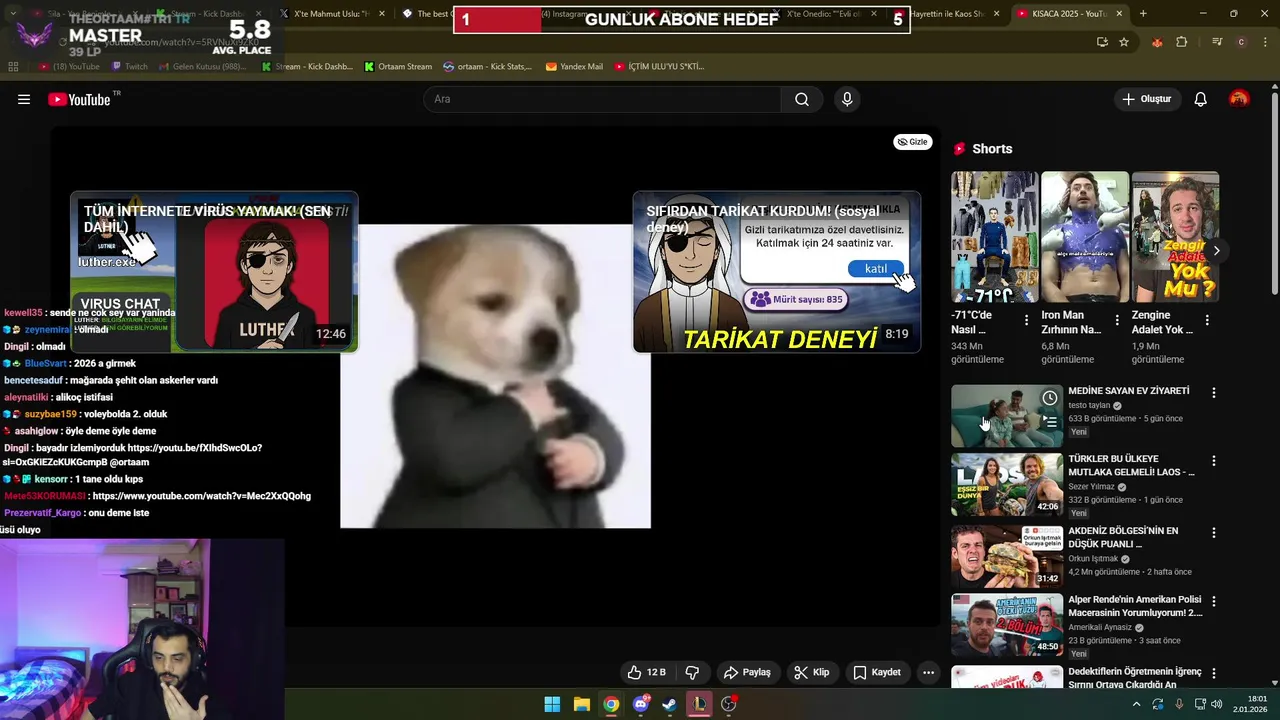This screenshot has height=720, width=1280.
Task: Share the video via Paylaş
Action: 747,672
